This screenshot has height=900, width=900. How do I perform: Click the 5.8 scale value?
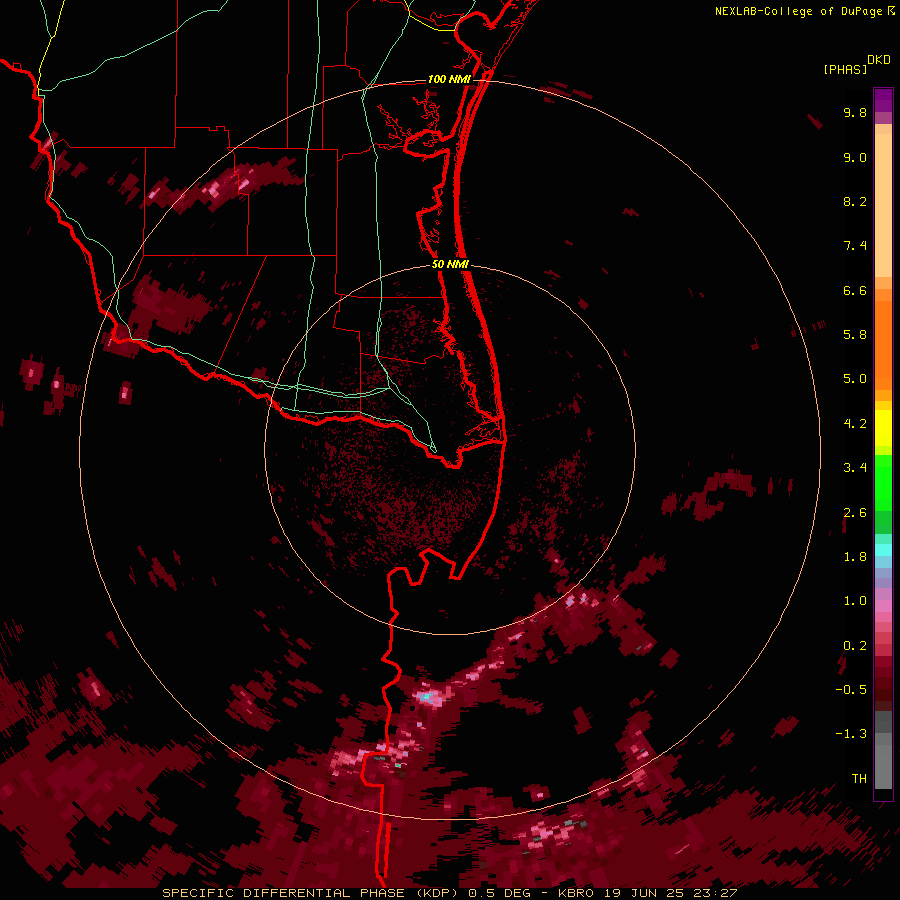[855, 335]
